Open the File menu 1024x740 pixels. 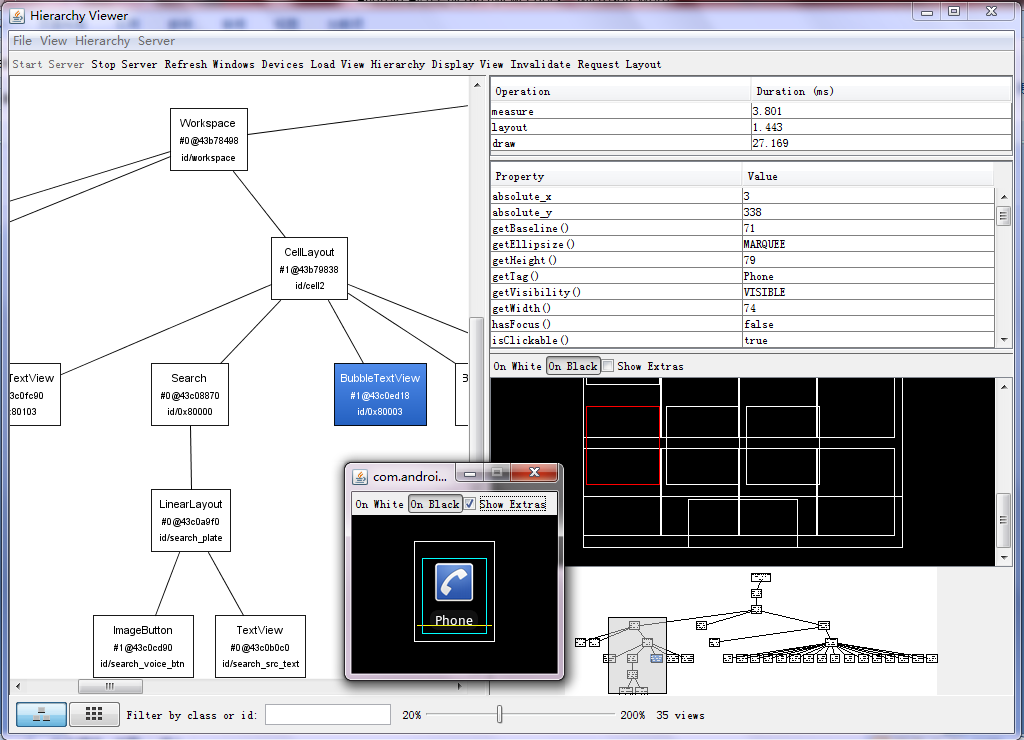21,41
